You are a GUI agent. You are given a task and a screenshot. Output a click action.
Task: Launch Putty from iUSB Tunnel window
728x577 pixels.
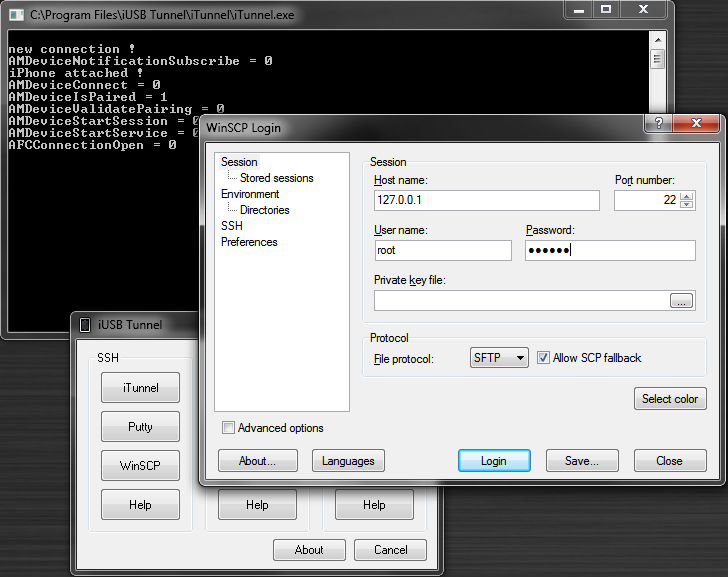[x=140, y=427]
